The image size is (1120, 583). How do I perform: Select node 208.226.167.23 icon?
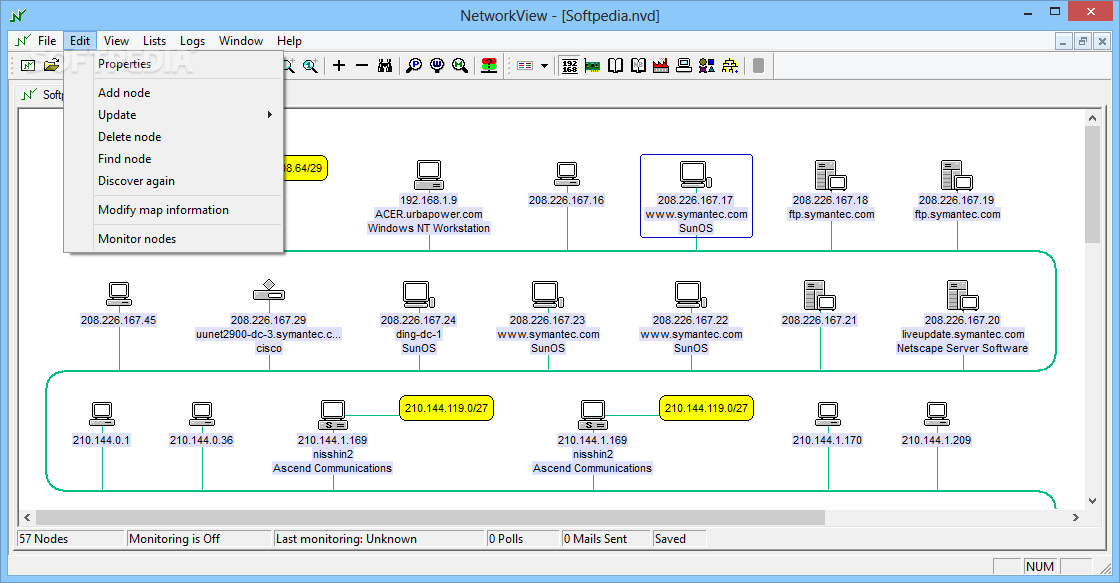548,295
